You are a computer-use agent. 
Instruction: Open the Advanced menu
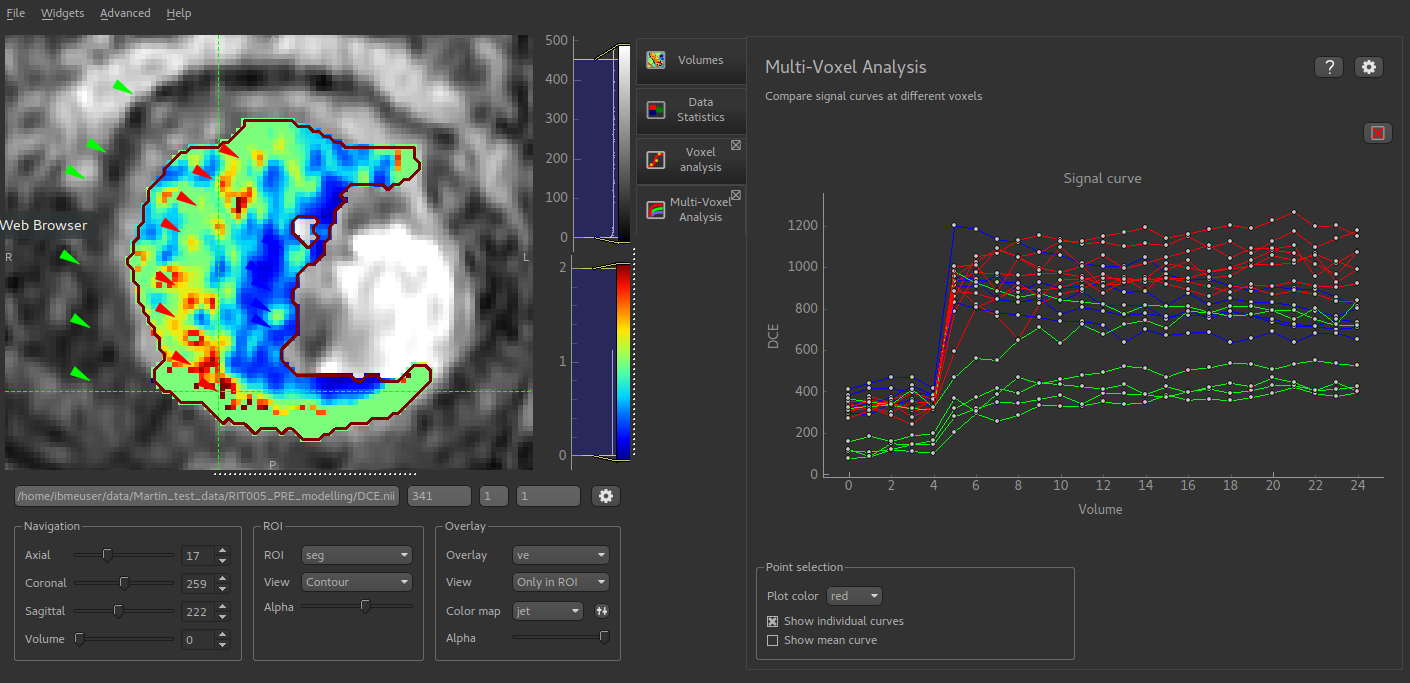pyautogui.click(x=125, y=13)
